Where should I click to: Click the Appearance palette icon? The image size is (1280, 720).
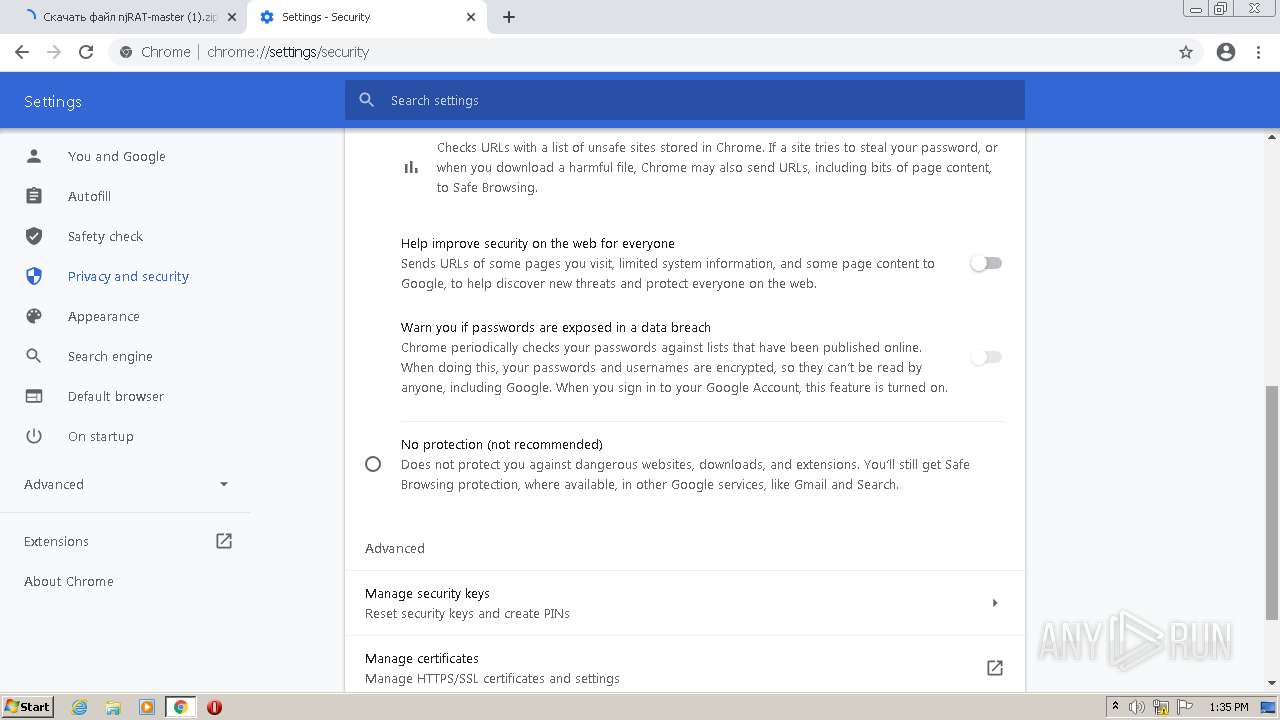pyautogui.click(x=34, y=316)
